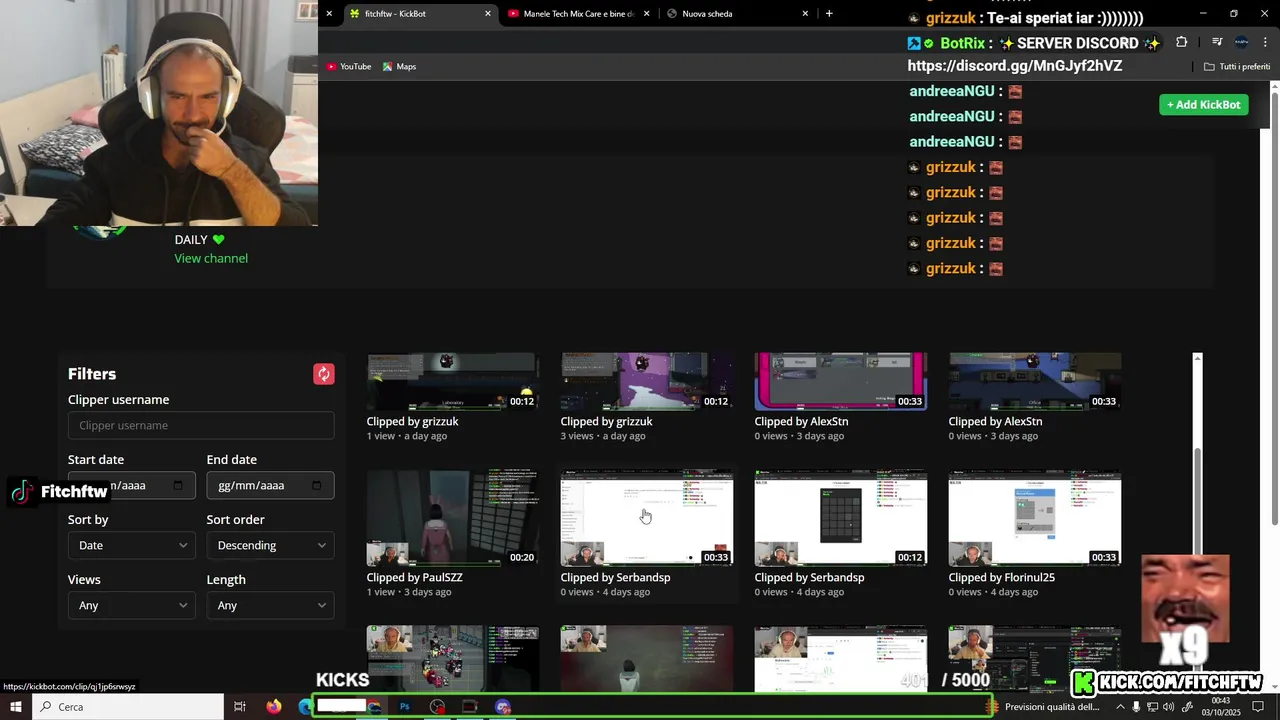Click the taskbar clock showing 00:43

(x=1220, y=707)
